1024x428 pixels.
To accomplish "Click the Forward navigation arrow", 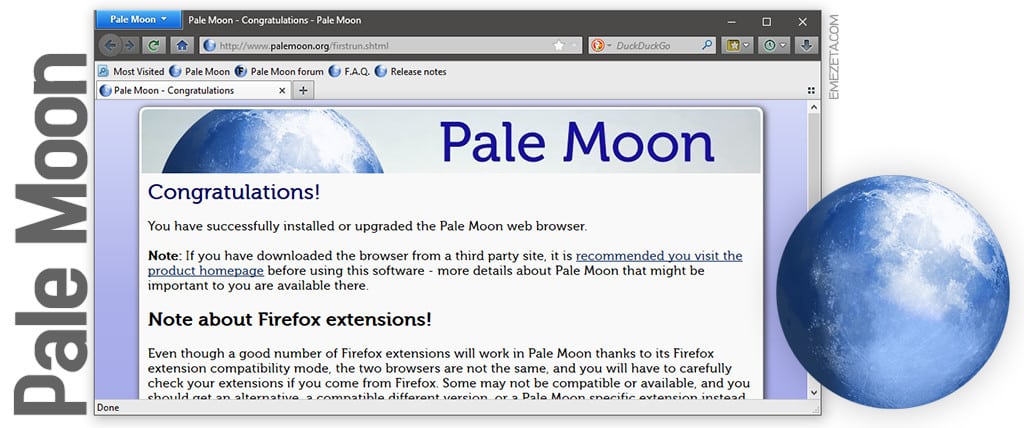I will click(x=129, y=45).
